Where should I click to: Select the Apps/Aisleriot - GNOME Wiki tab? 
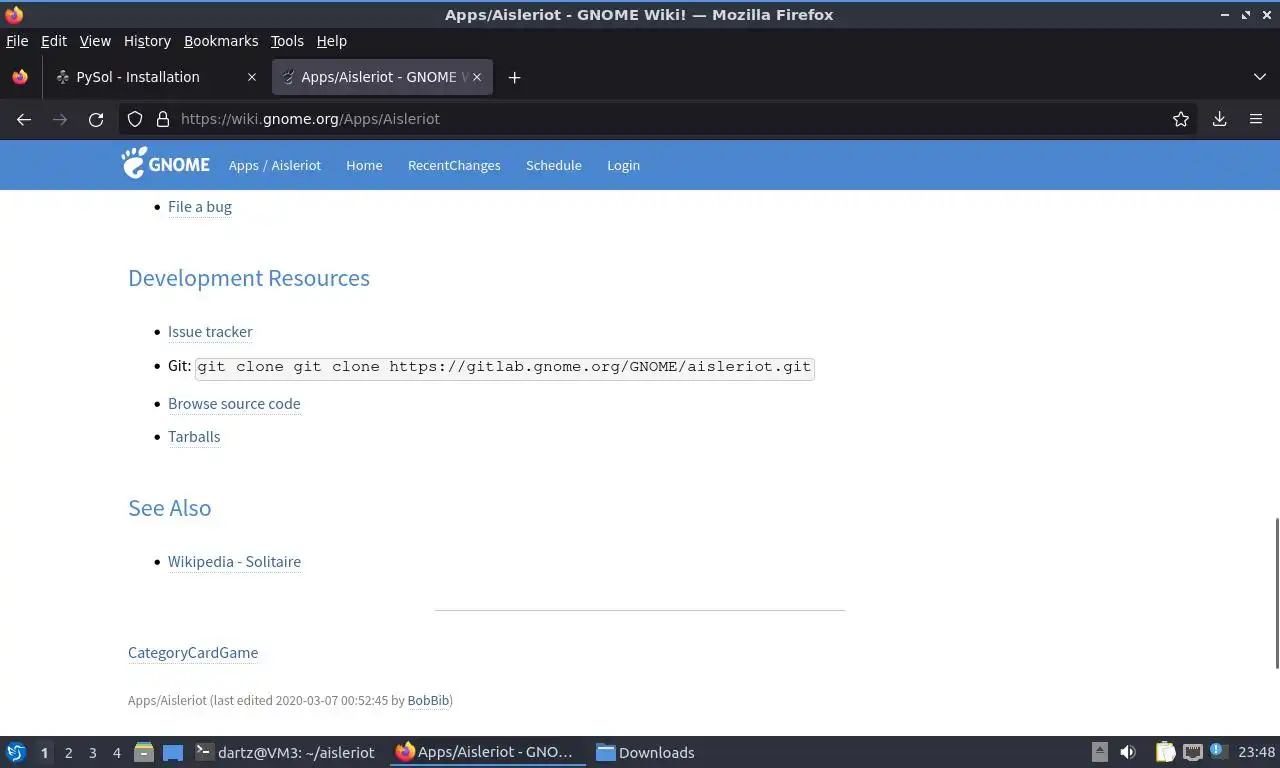tap(381, 77)
